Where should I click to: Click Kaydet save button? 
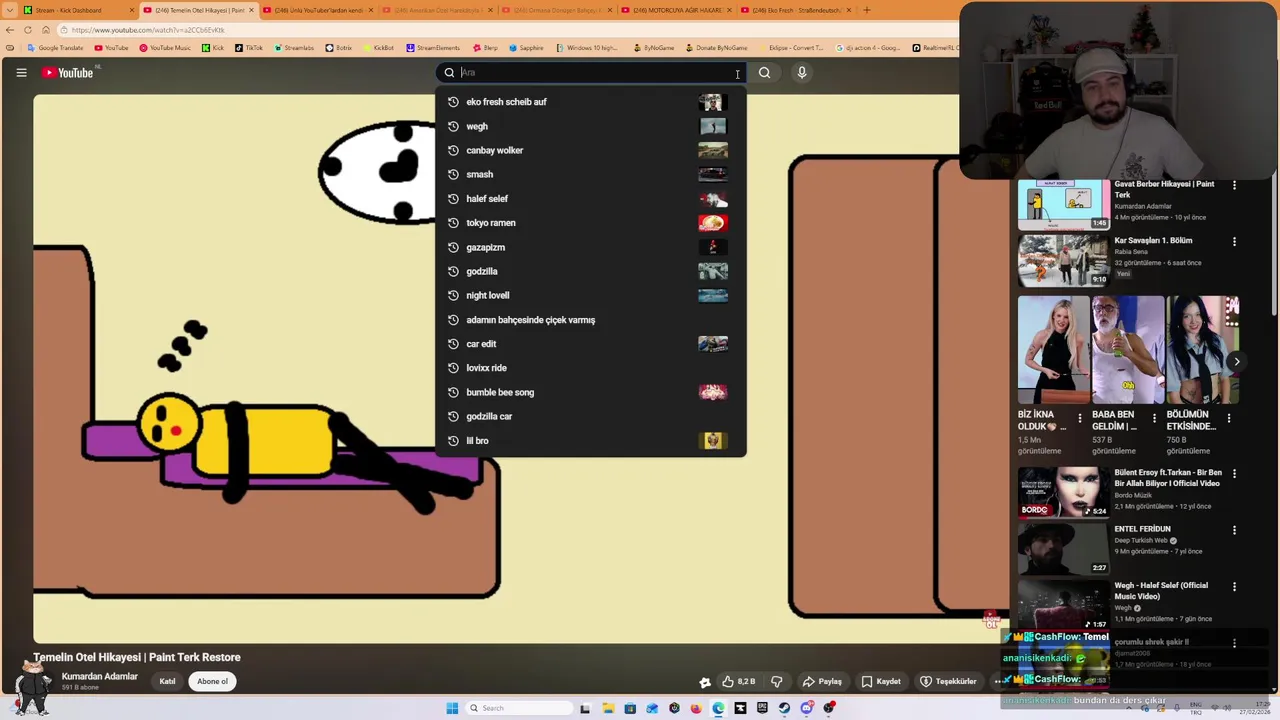click(x=880, y=681)
